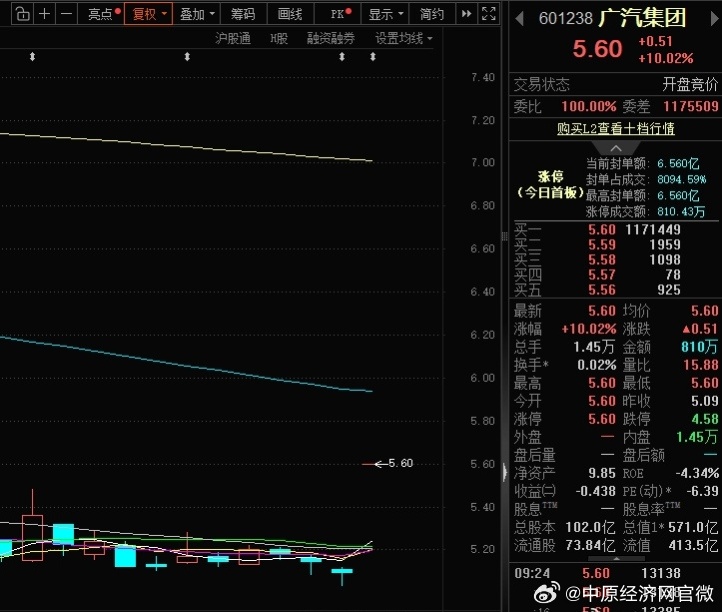Screen dimensions: 722x612
Task: Click the 广汽集团 stock name
Action: coord(642,17)
